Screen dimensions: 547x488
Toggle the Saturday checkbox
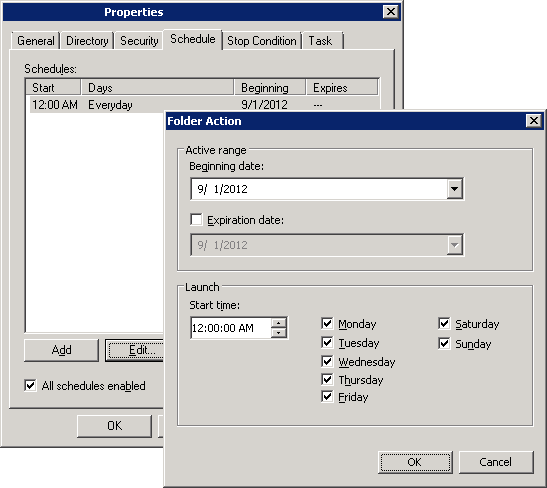[x=444, y=324]
